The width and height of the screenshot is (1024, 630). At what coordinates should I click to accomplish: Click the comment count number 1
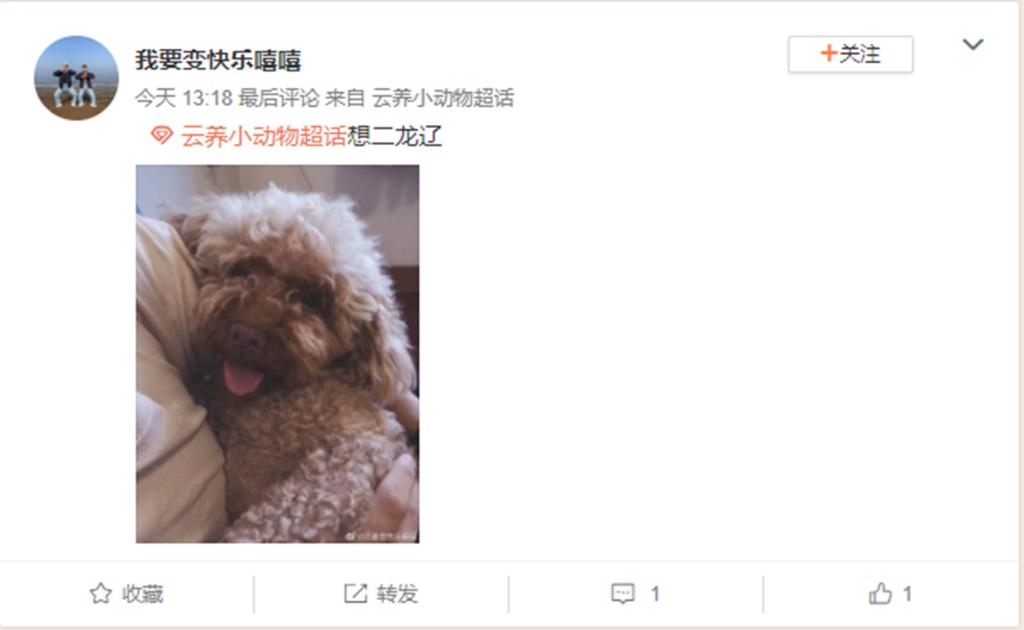click(x=655, y=593)
